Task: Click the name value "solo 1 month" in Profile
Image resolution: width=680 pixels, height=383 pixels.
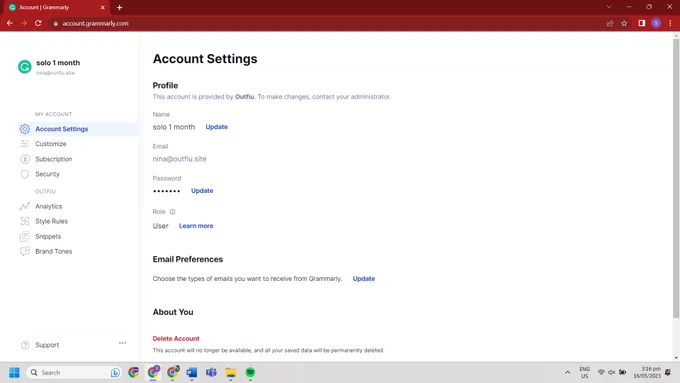Action: pyautogui.click(x=174, y=127)
